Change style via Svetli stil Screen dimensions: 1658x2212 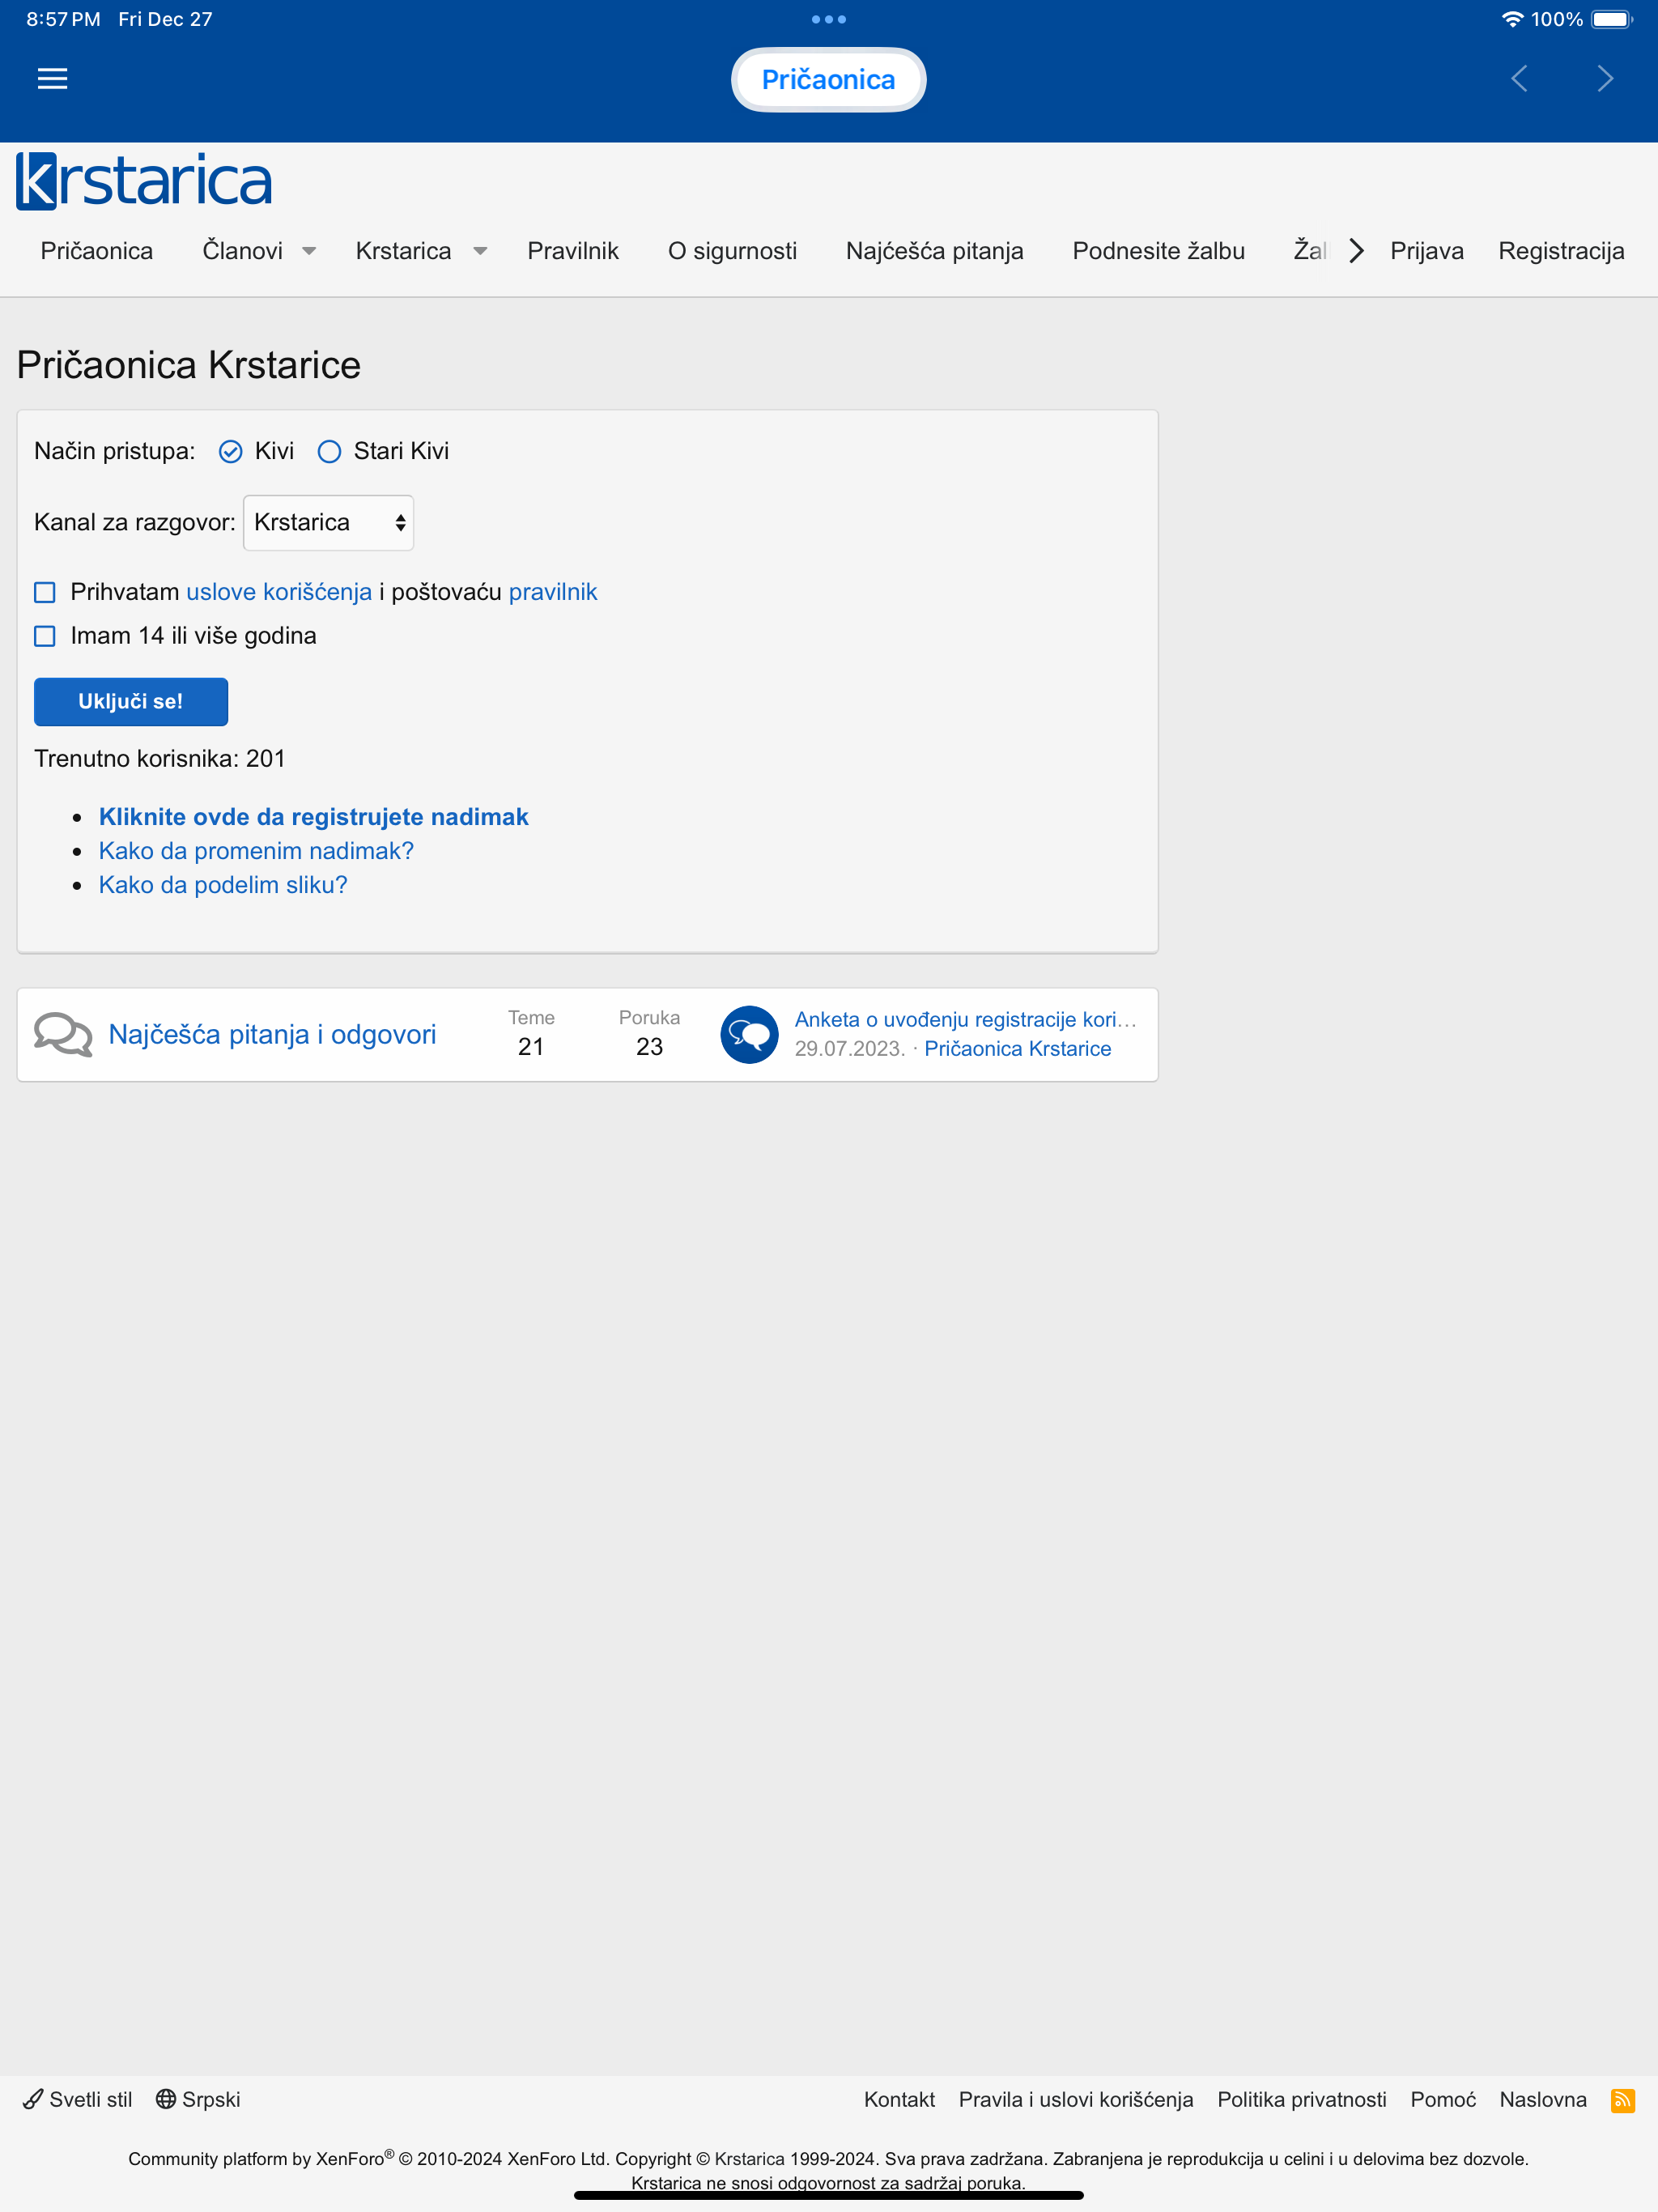click(x=78, y=2099)
